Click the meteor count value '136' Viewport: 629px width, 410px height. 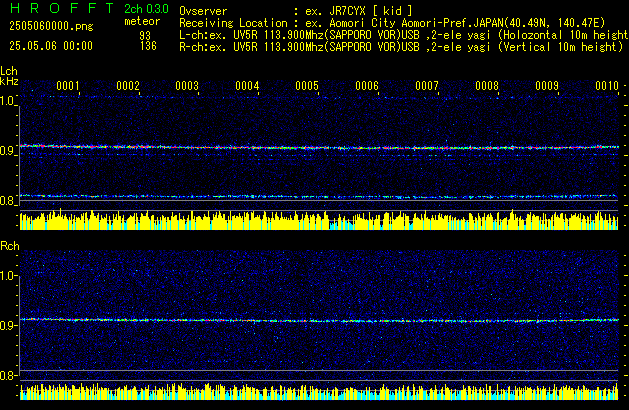(x=148, y=46)
